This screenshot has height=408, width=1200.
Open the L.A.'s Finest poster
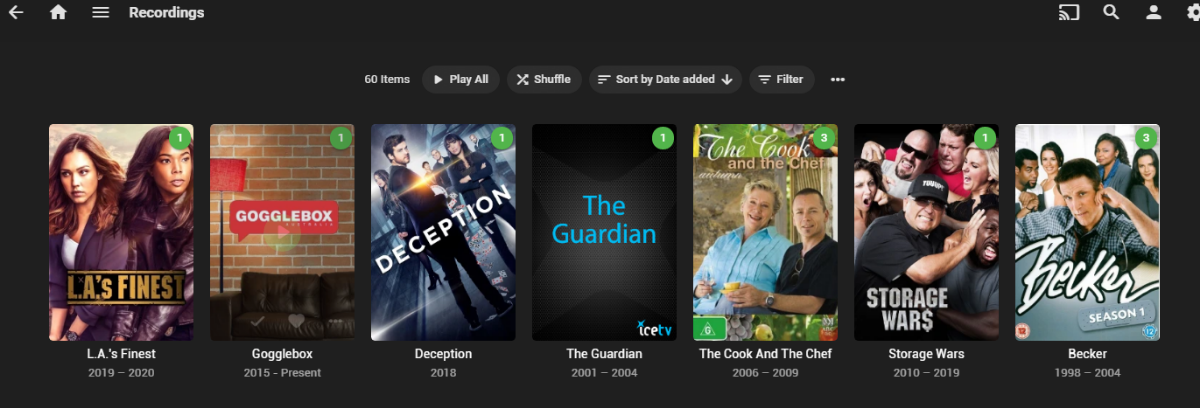coord(121,232)
